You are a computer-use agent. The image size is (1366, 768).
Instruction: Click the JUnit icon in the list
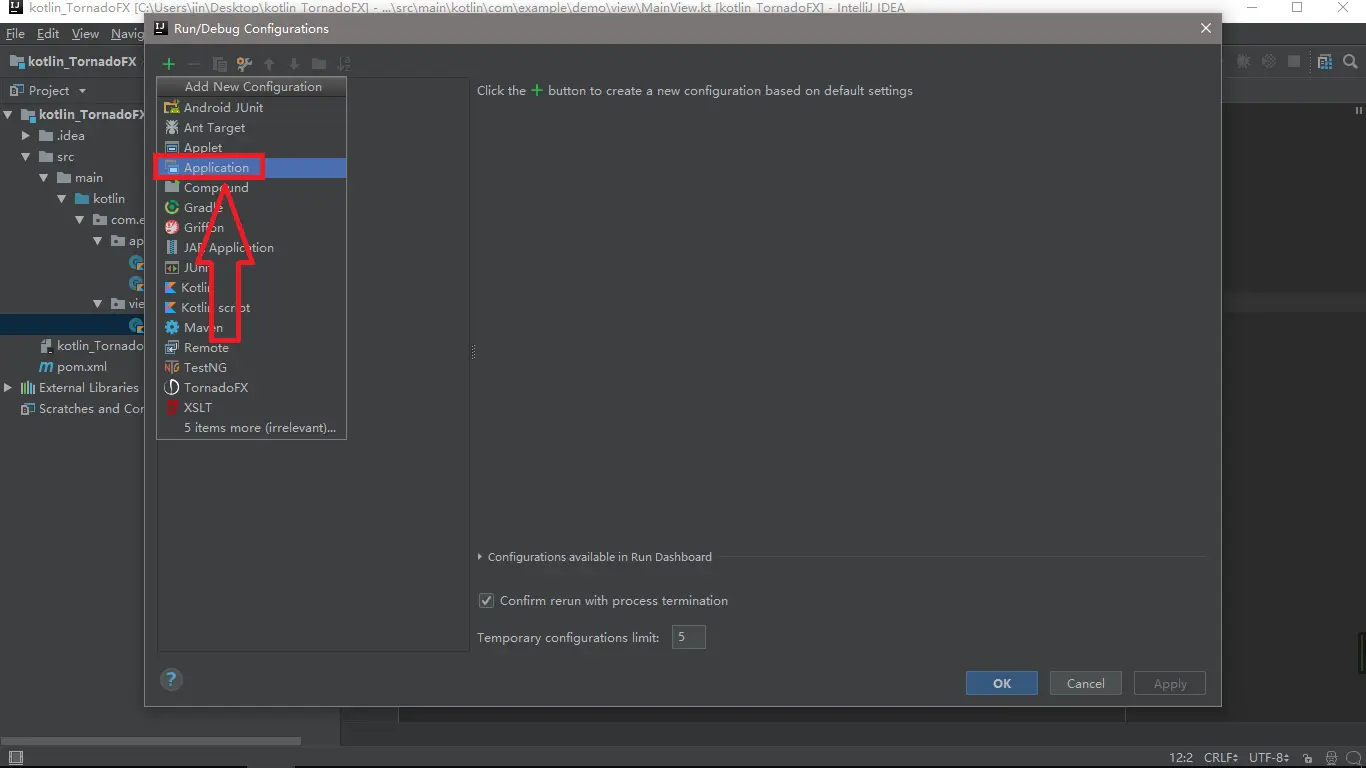[x=172, y=267]
